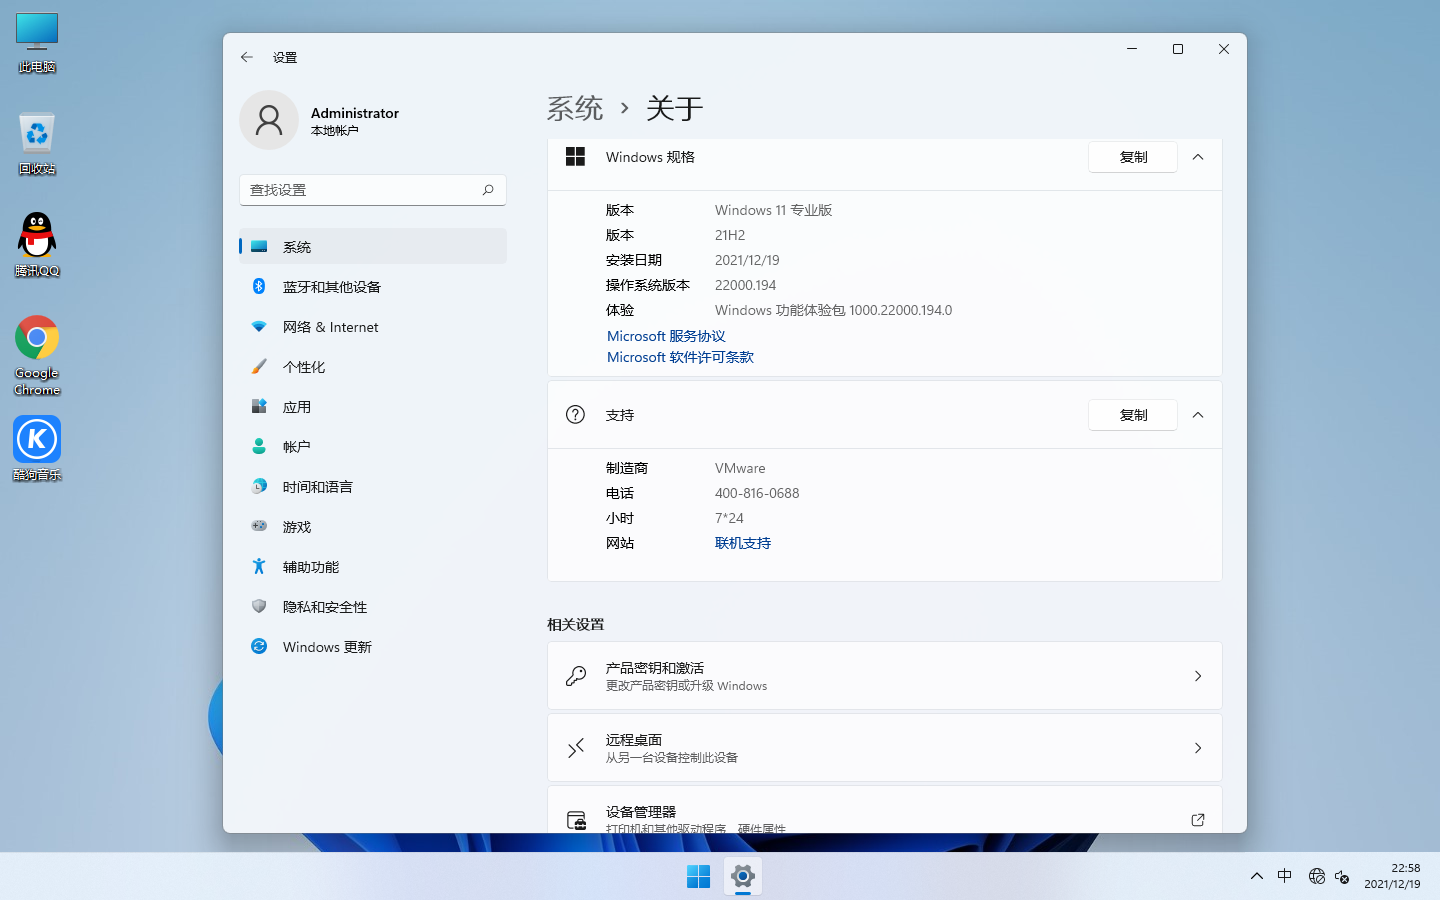Copy the Windows 规格 information
1440x900 pixels.
[x=1132, y=157]
